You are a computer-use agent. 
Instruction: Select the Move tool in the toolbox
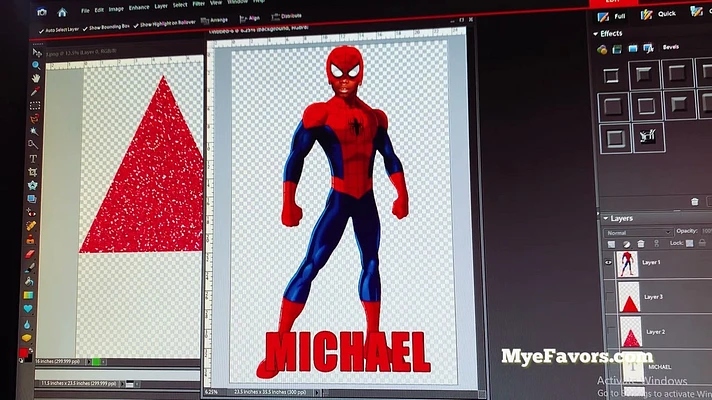(37, 53)
